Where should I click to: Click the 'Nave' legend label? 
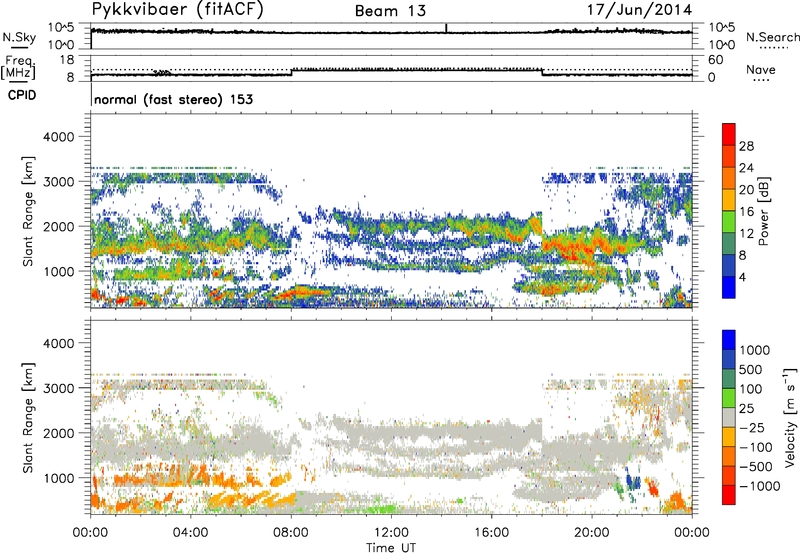pyautogui.click(x=761, y=69)
